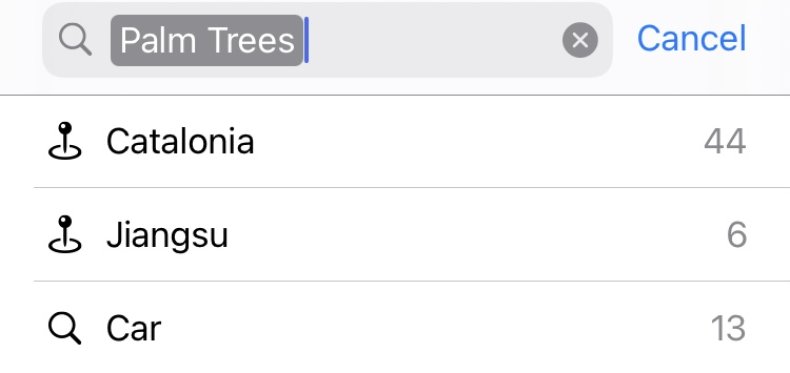
Task: Click the magnifying glass in the search bar
Action: 75,40
